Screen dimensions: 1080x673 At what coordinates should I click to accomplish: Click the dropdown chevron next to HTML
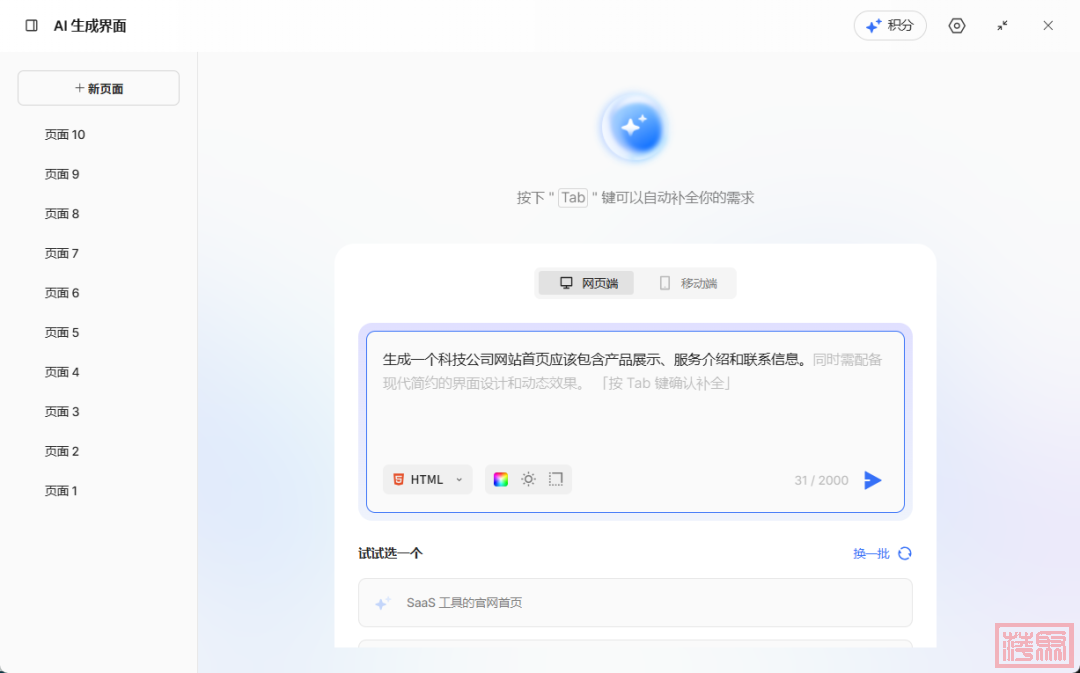[x=459, y=479]
